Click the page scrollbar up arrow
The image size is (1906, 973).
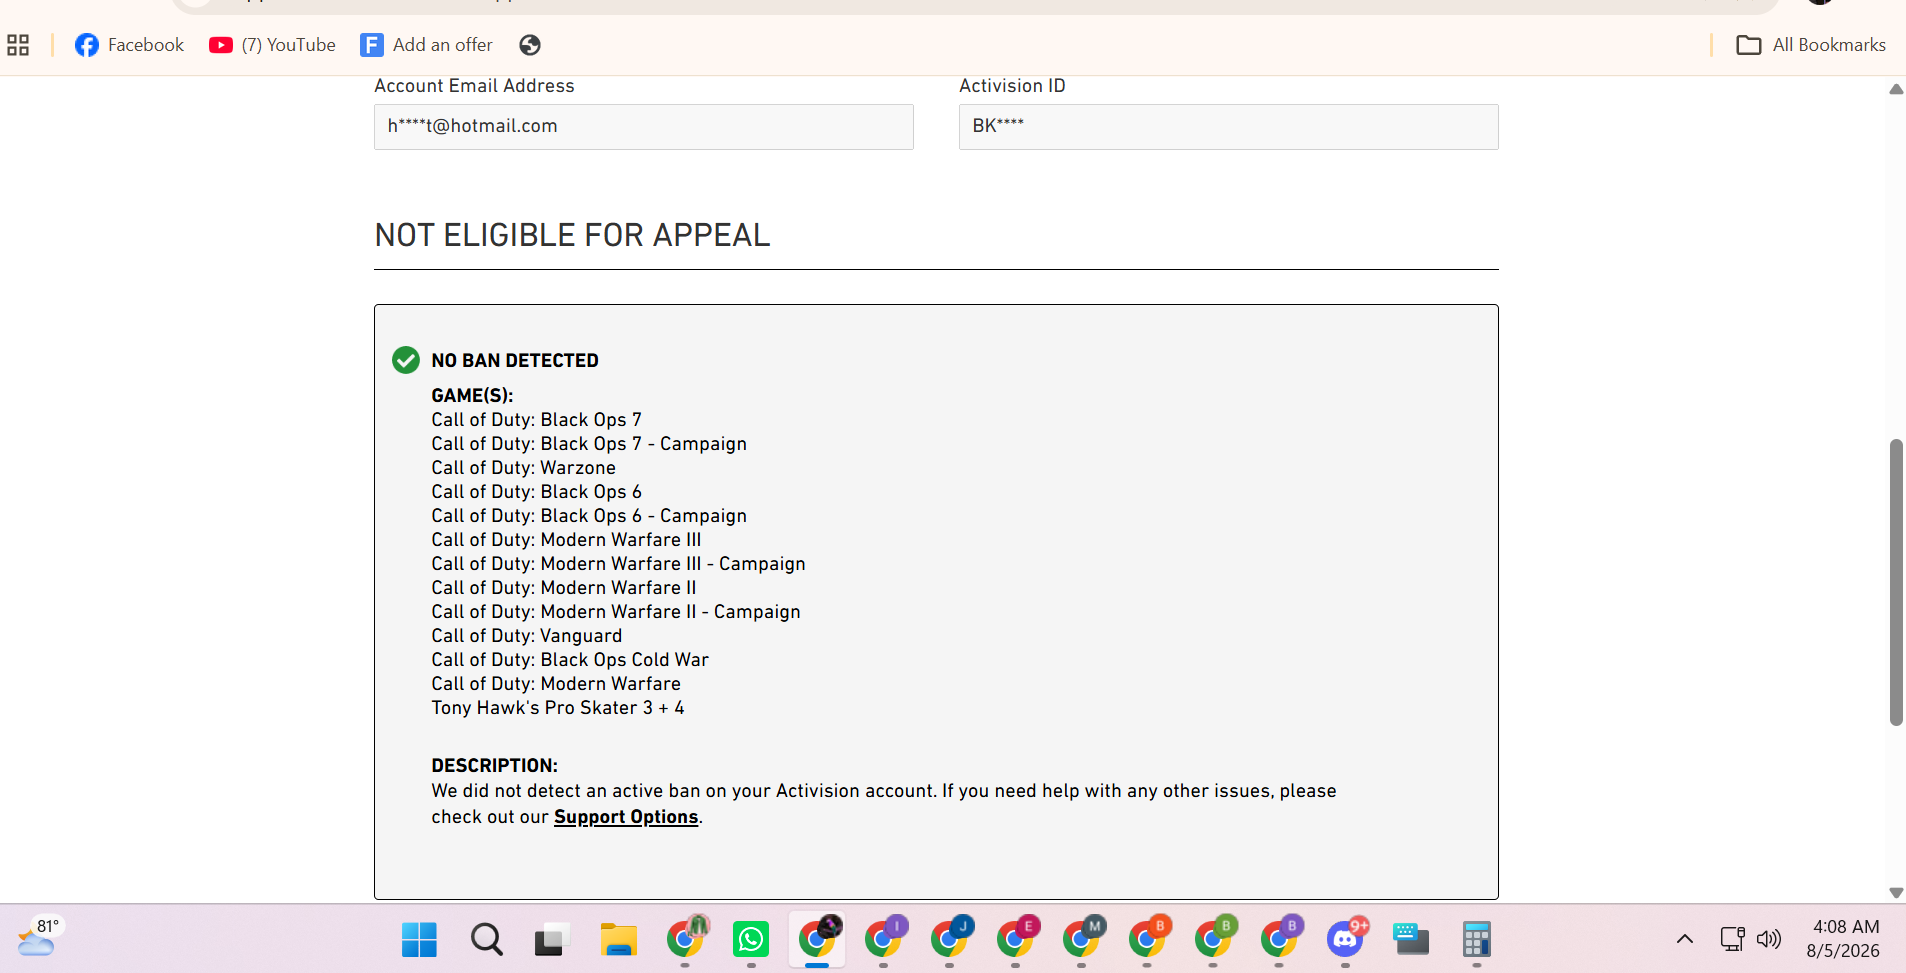tap(1896, 89)
